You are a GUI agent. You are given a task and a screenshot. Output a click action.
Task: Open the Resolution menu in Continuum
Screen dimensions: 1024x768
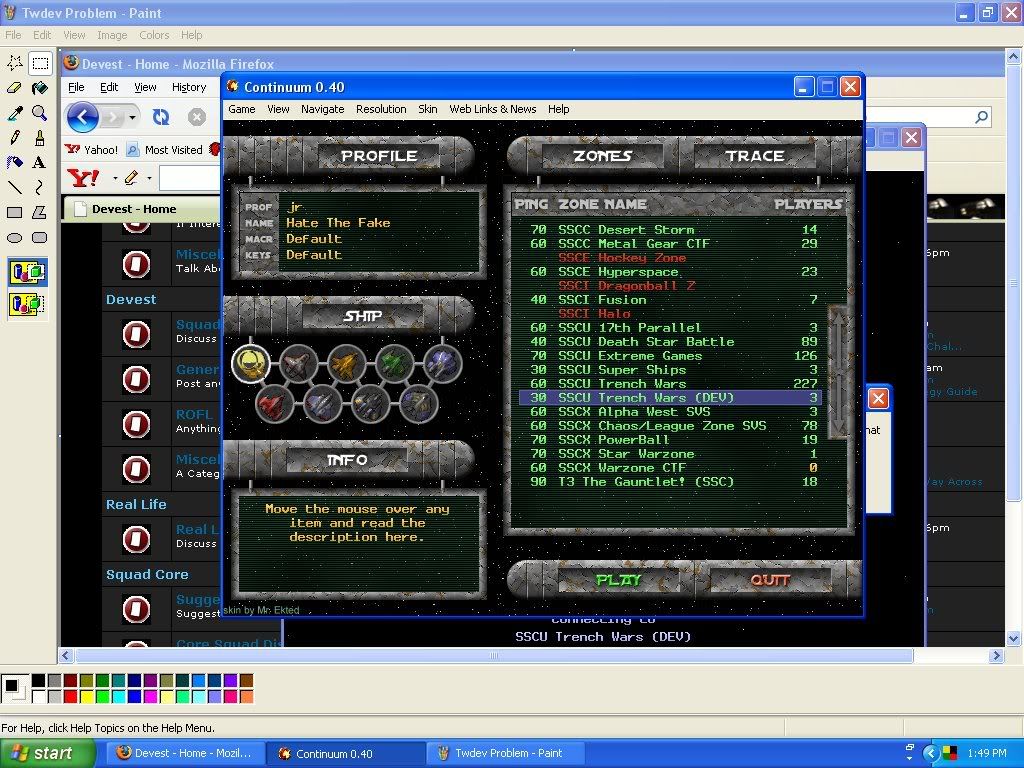[381, 109]
